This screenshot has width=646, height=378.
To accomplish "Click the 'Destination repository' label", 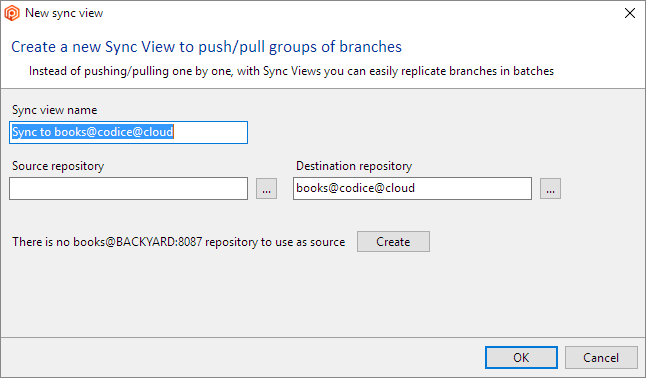I will pos(354,166).
